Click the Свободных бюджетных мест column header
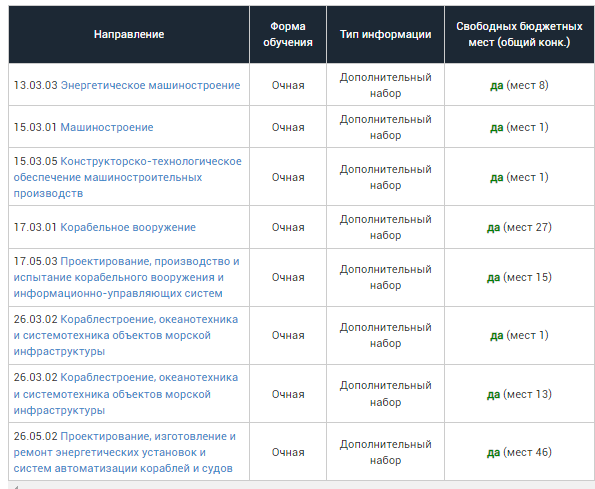This screenshot has width=595, height=489. [519, 34]
